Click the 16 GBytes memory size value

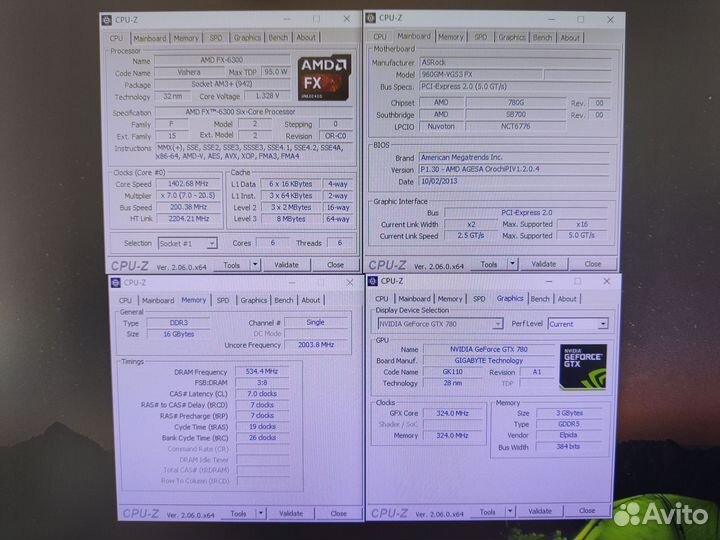pos(179,334)
